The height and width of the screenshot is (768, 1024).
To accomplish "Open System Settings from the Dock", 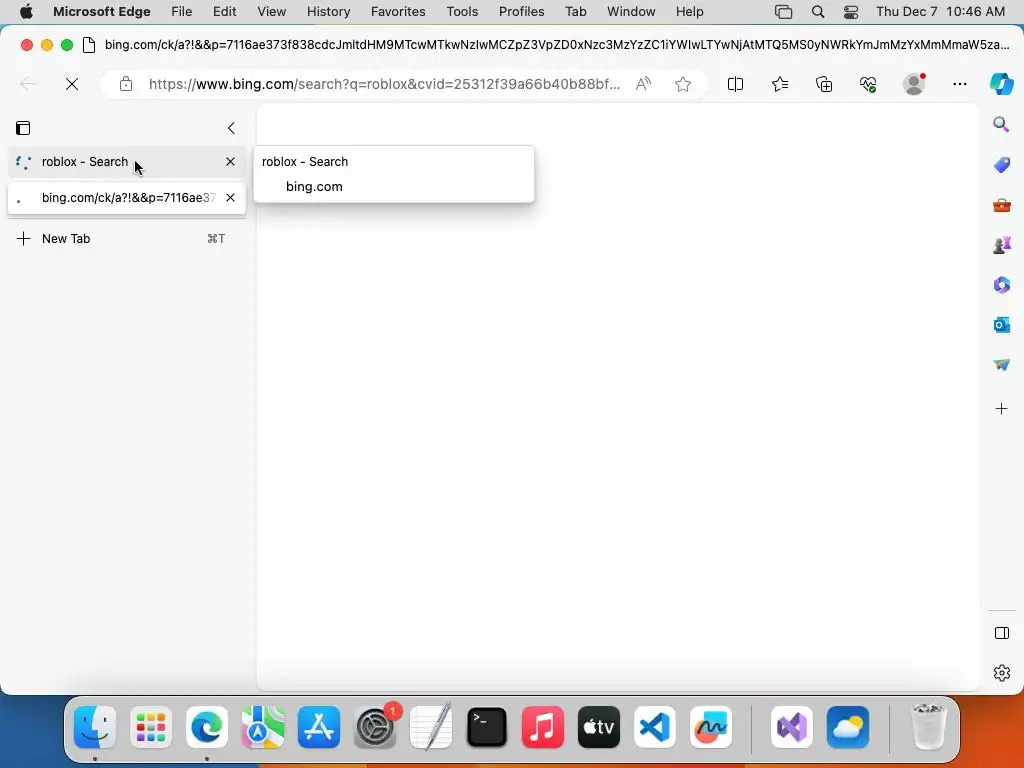I will point(375,727).
